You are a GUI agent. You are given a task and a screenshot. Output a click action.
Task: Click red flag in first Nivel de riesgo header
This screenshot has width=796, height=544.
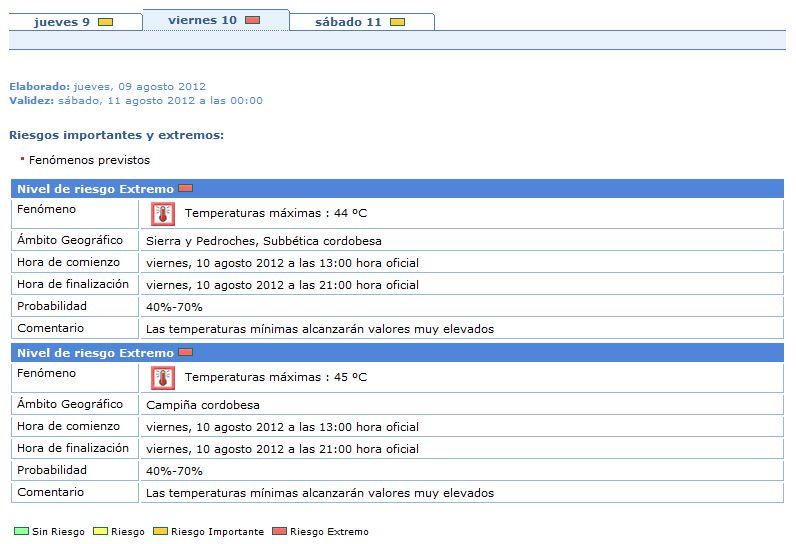click(x=185, y=188)
